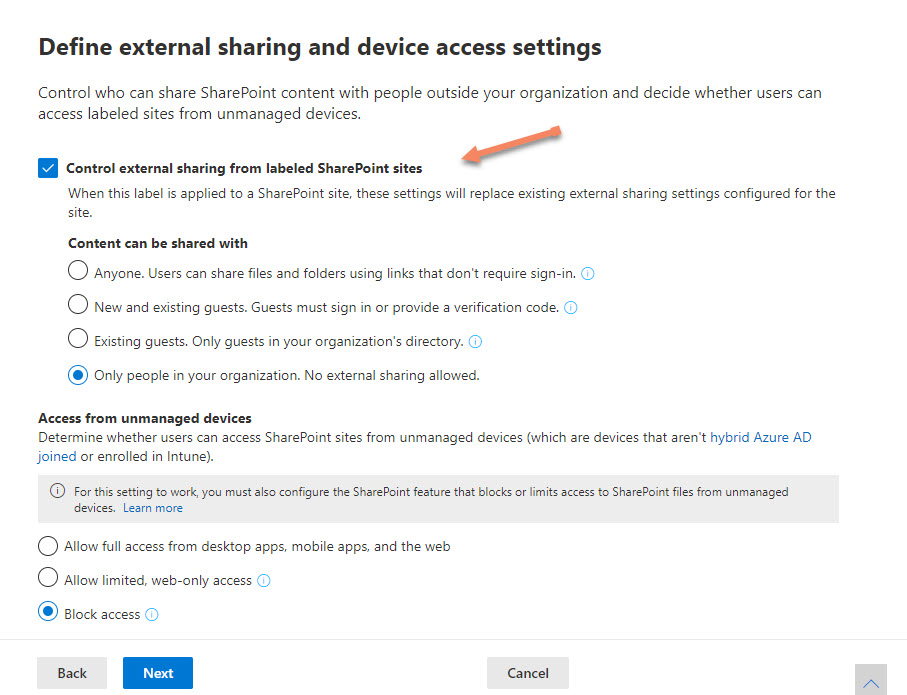Click info icon in the gray notice banner

click(x=57, y=491)
